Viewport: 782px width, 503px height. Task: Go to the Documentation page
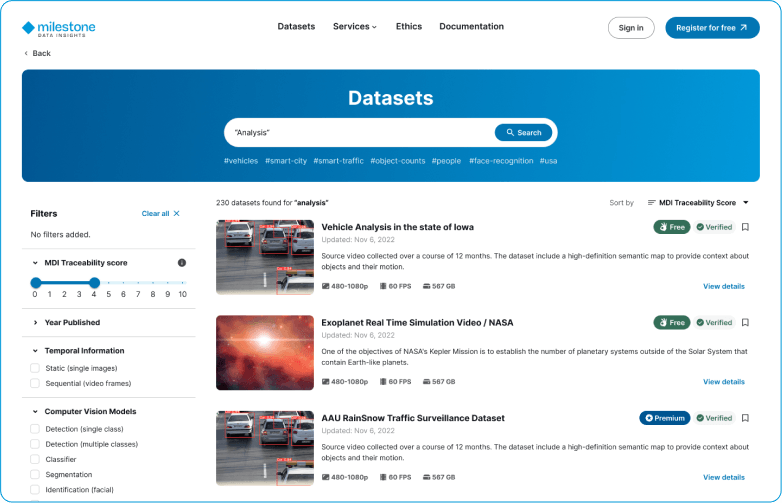471,27
